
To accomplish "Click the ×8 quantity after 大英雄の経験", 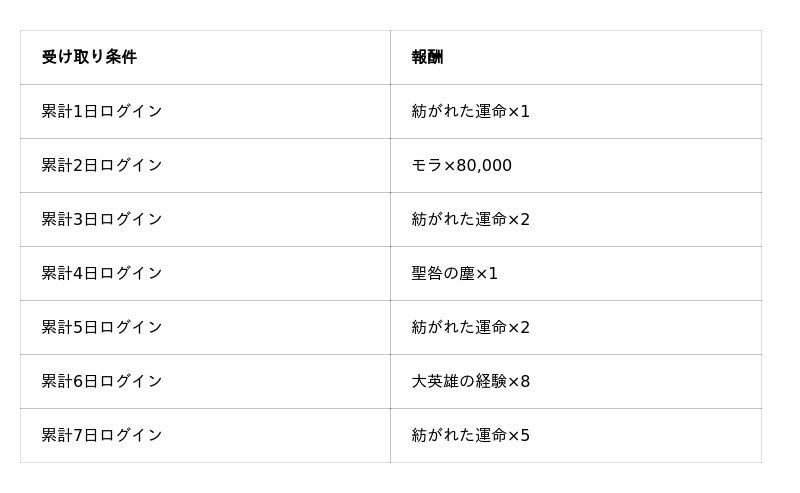I will (519, 381).
